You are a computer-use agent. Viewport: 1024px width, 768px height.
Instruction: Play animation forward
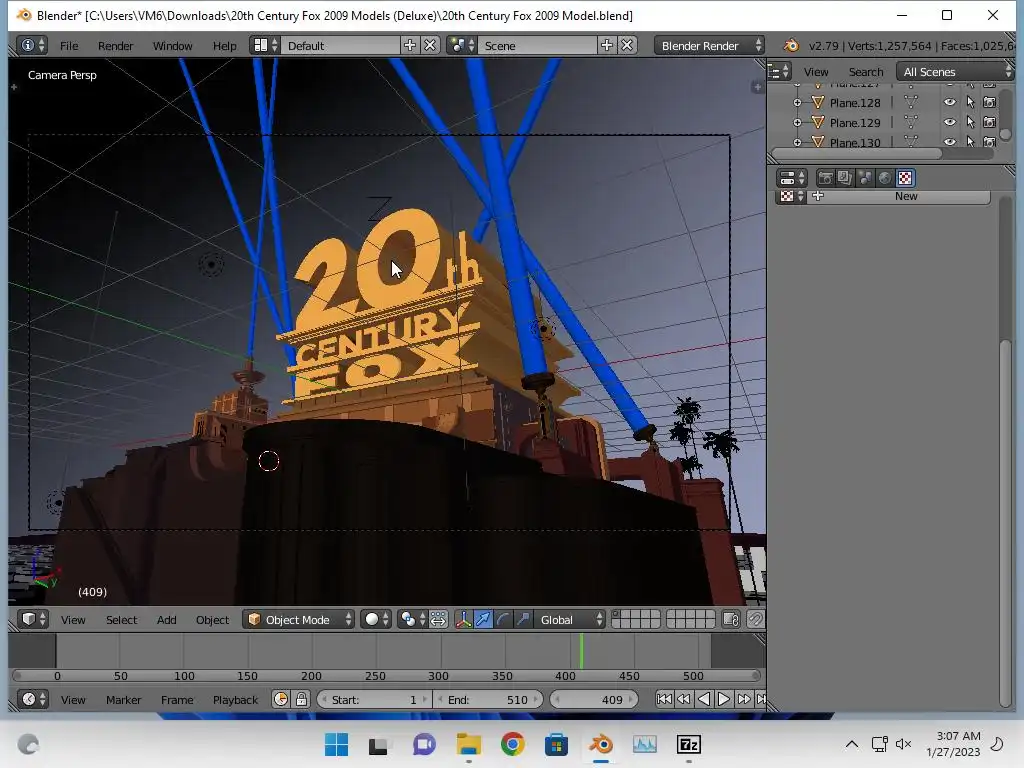point(724,699)
